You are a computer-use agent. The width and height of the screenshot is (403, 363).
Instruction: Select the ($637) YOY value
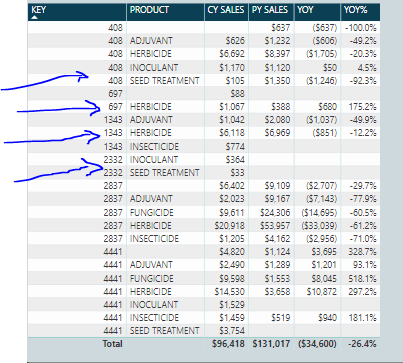pyautogui.click(x=325, y=28)
